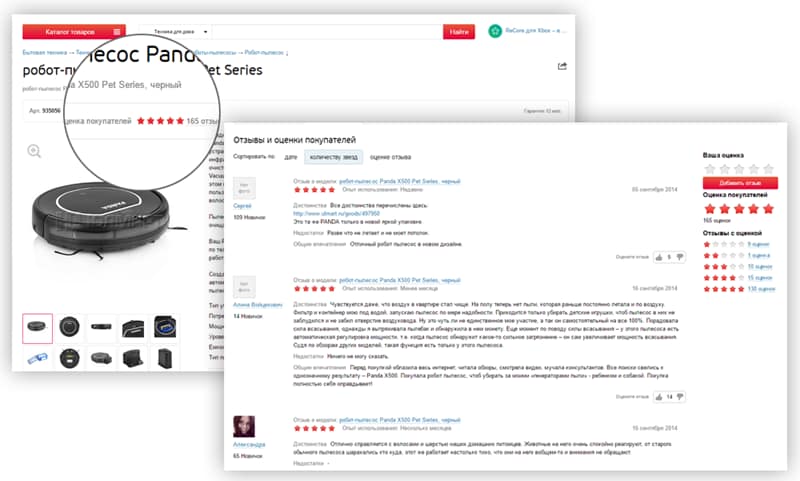Sort reviews by дате
The width and height of the screenshot is (800, 481).
click(290, 157)
